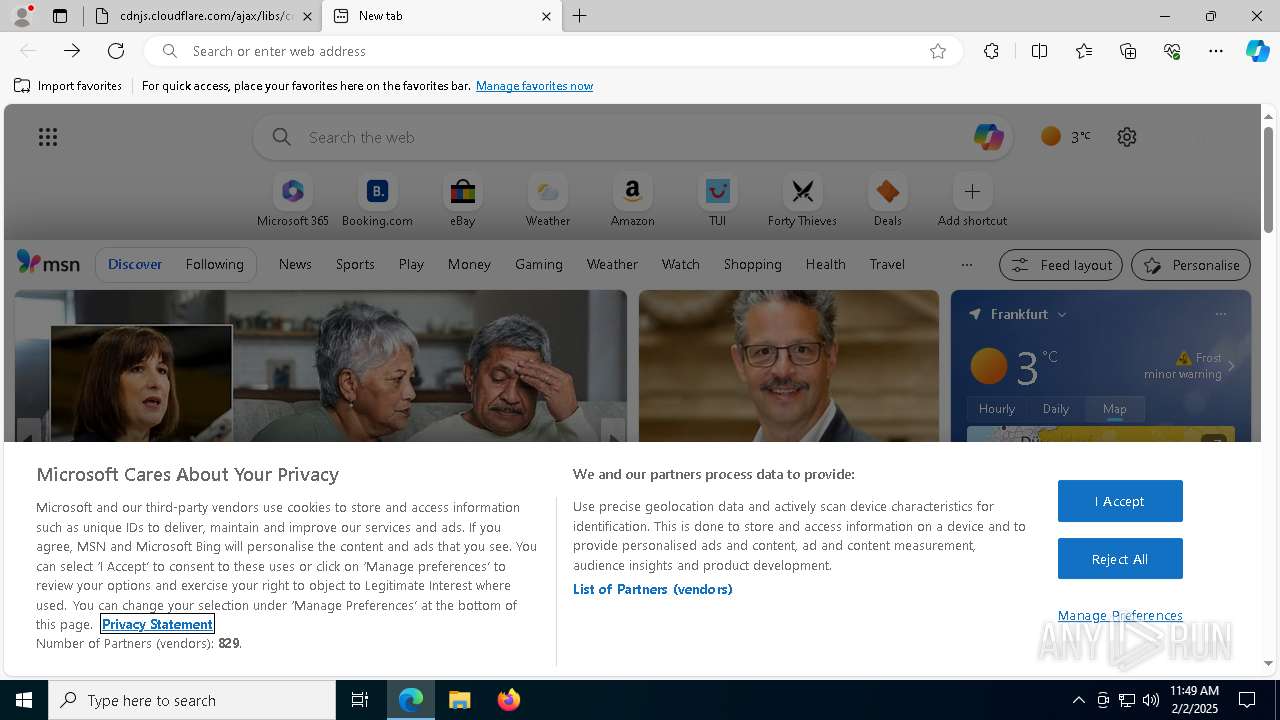Open Microsoft 365 shortcut
1280x720 pixels.
(293, 201)
